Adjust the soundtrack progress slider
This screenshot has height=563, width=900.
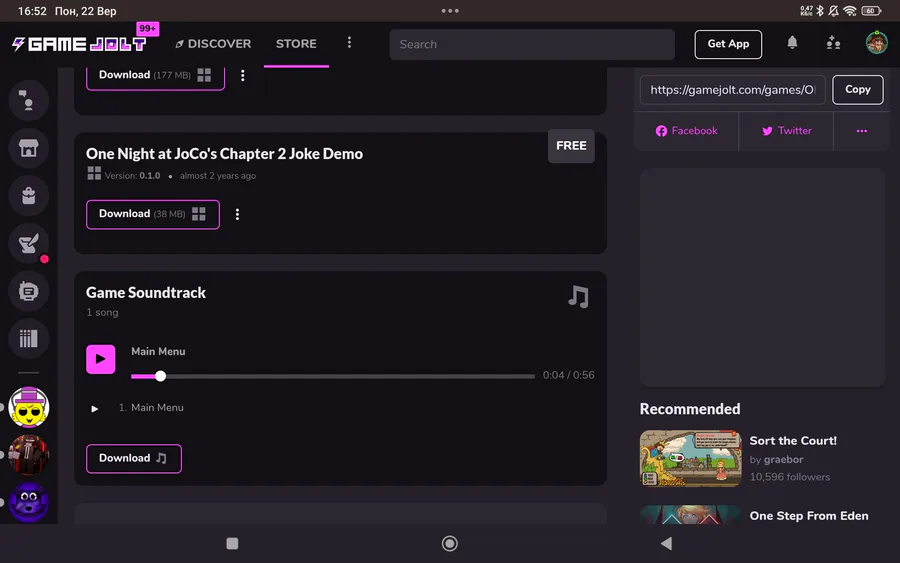click(x=333, y=376)
